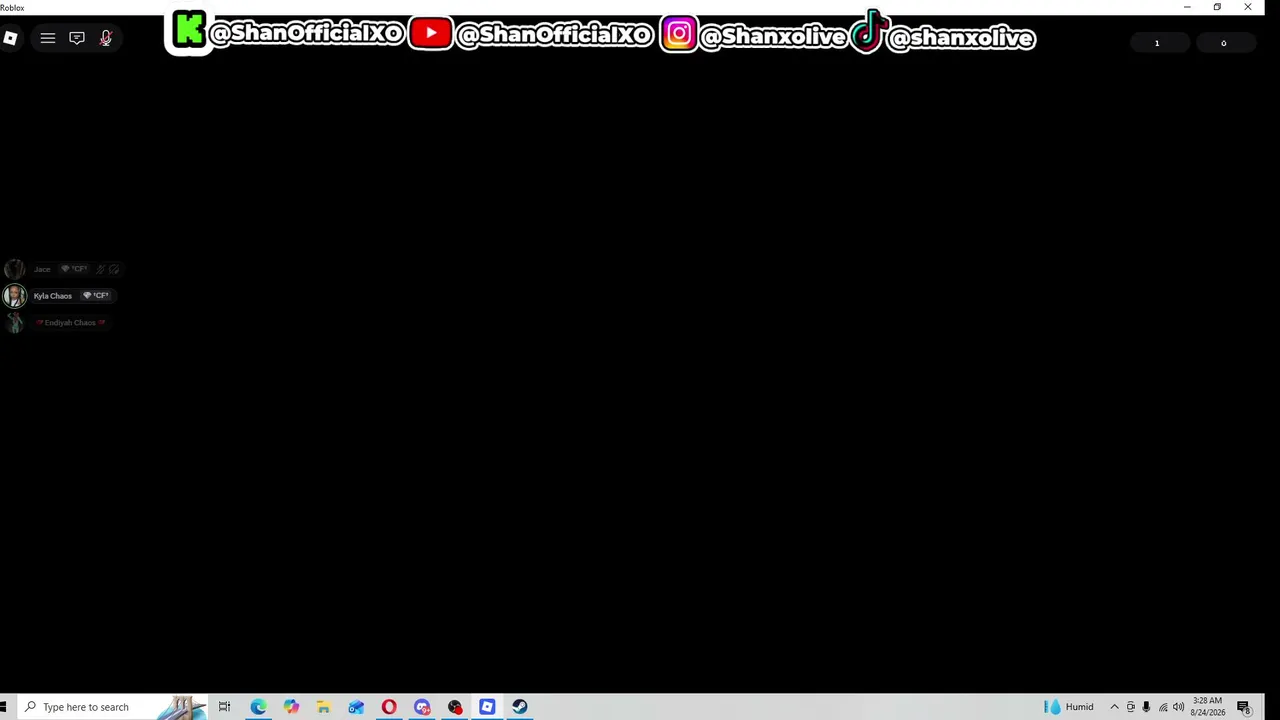Open Task View on the taskbar
Screen dimensions: 1280x720
(x=224, y=707)
